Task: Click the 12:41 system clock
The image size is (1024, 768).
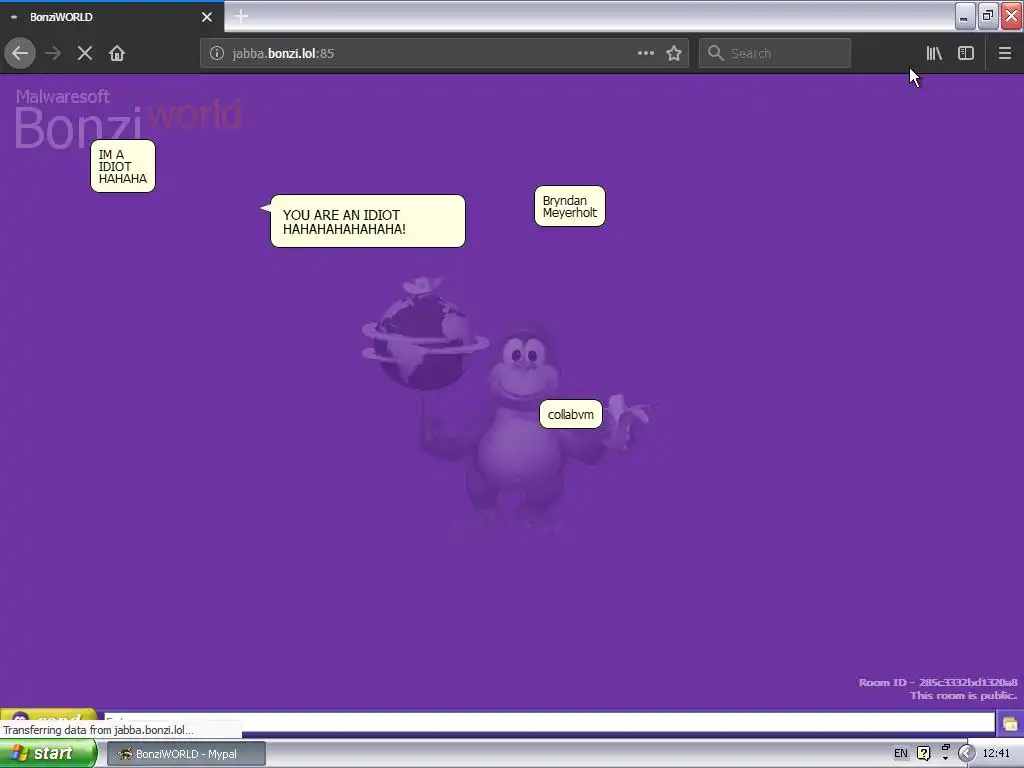Action: [996, 753]
